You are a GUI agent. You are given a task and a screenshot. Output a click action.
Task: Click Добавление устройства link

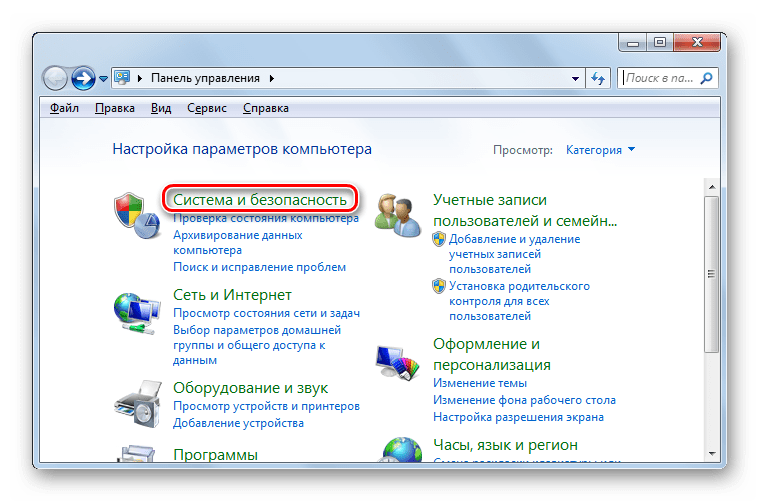pos(238,423)
